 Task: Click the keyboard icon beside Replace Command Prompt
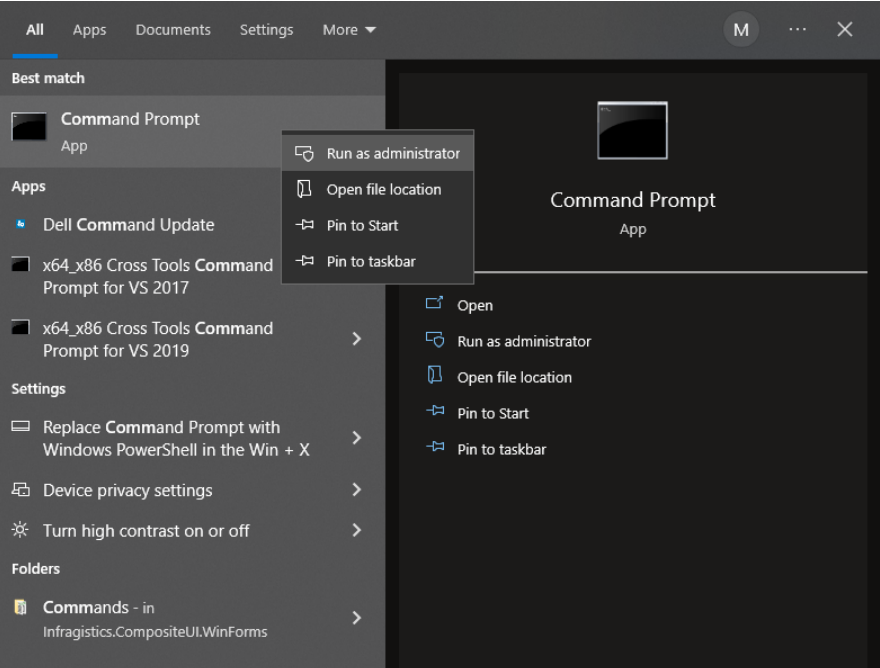21,426
